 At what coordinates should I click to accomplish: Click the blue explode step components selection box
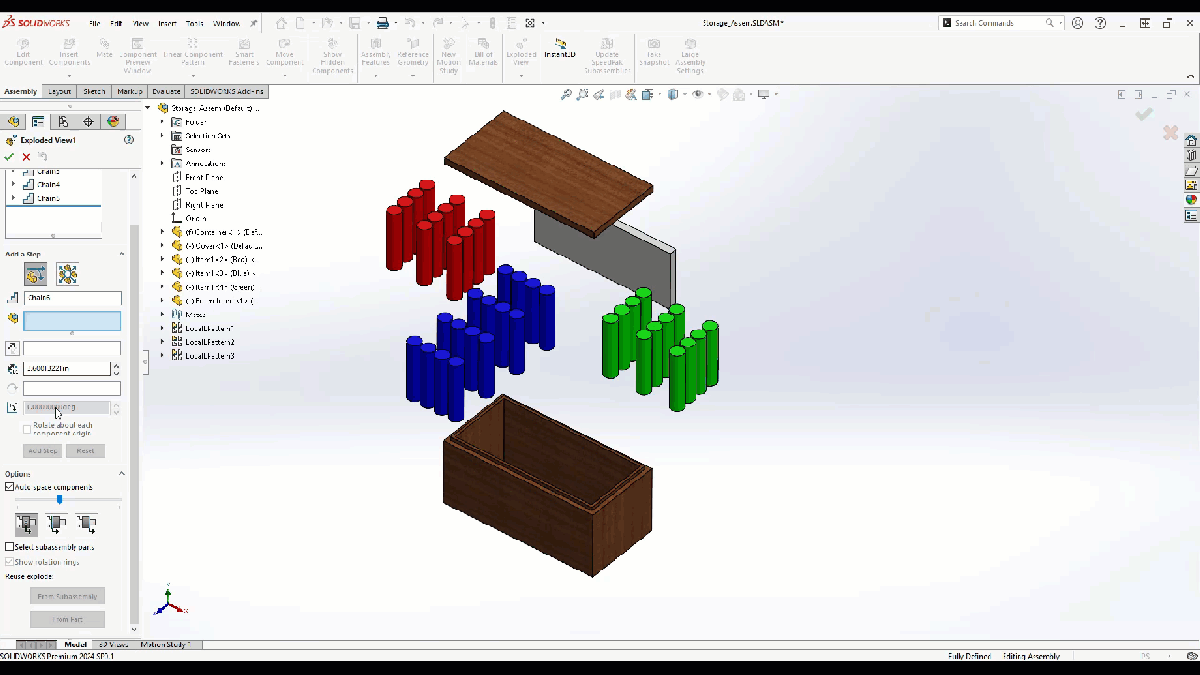72,321
